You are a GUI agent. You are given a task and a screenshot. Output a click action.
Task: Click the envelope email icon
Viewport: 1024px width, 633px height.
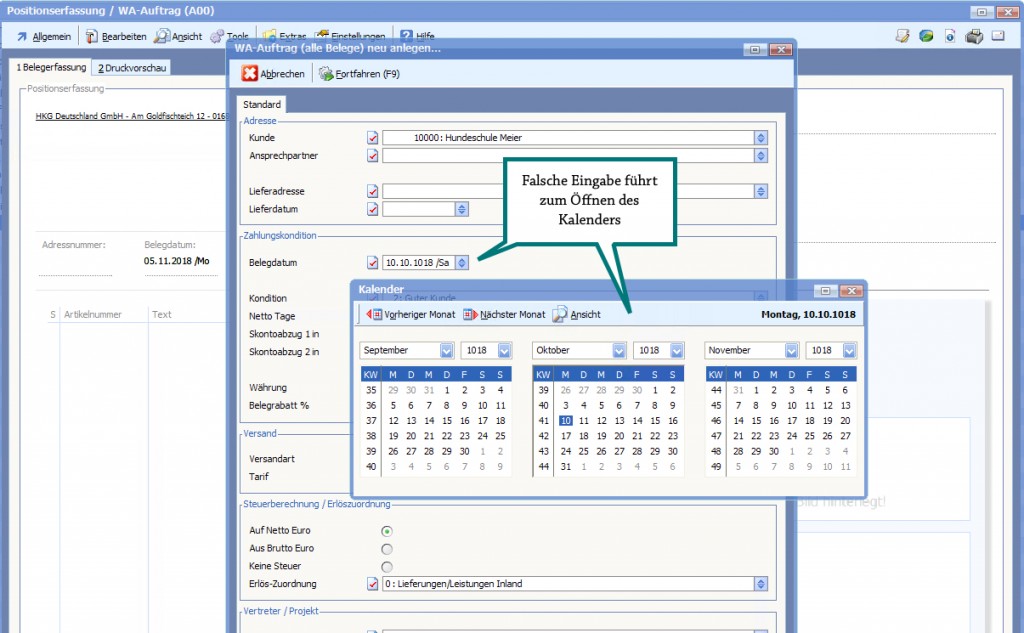coord(998,37)
